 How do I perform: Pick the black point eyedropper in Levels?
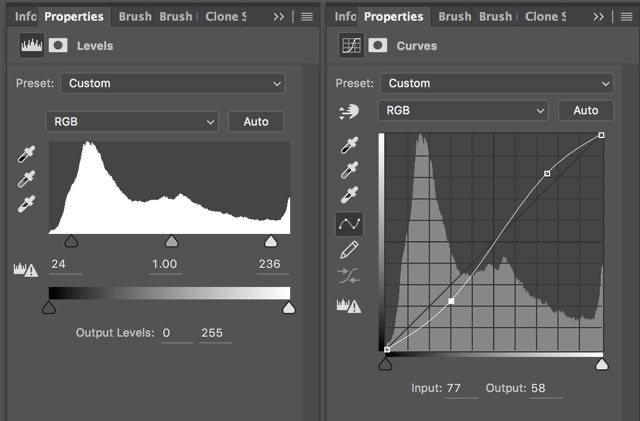[27, 154]
